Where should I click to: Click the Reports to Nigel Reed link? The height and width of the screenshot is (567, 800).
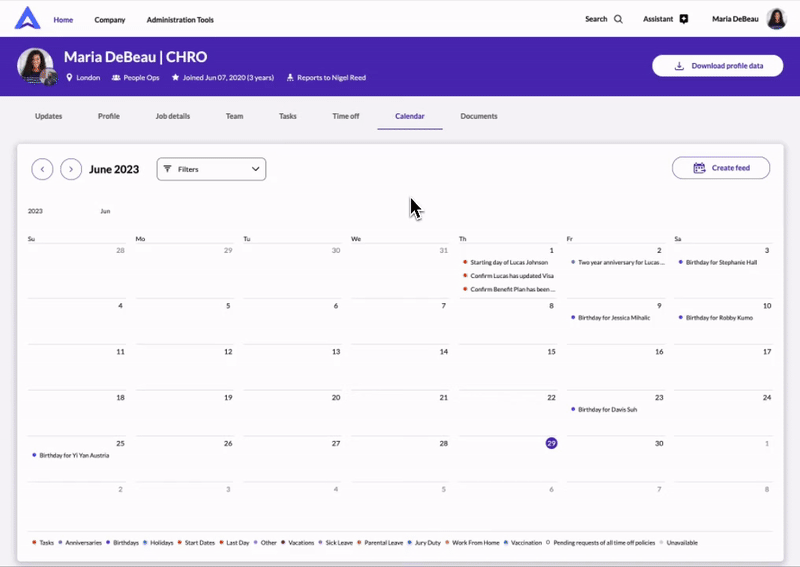tap(331, 78)
